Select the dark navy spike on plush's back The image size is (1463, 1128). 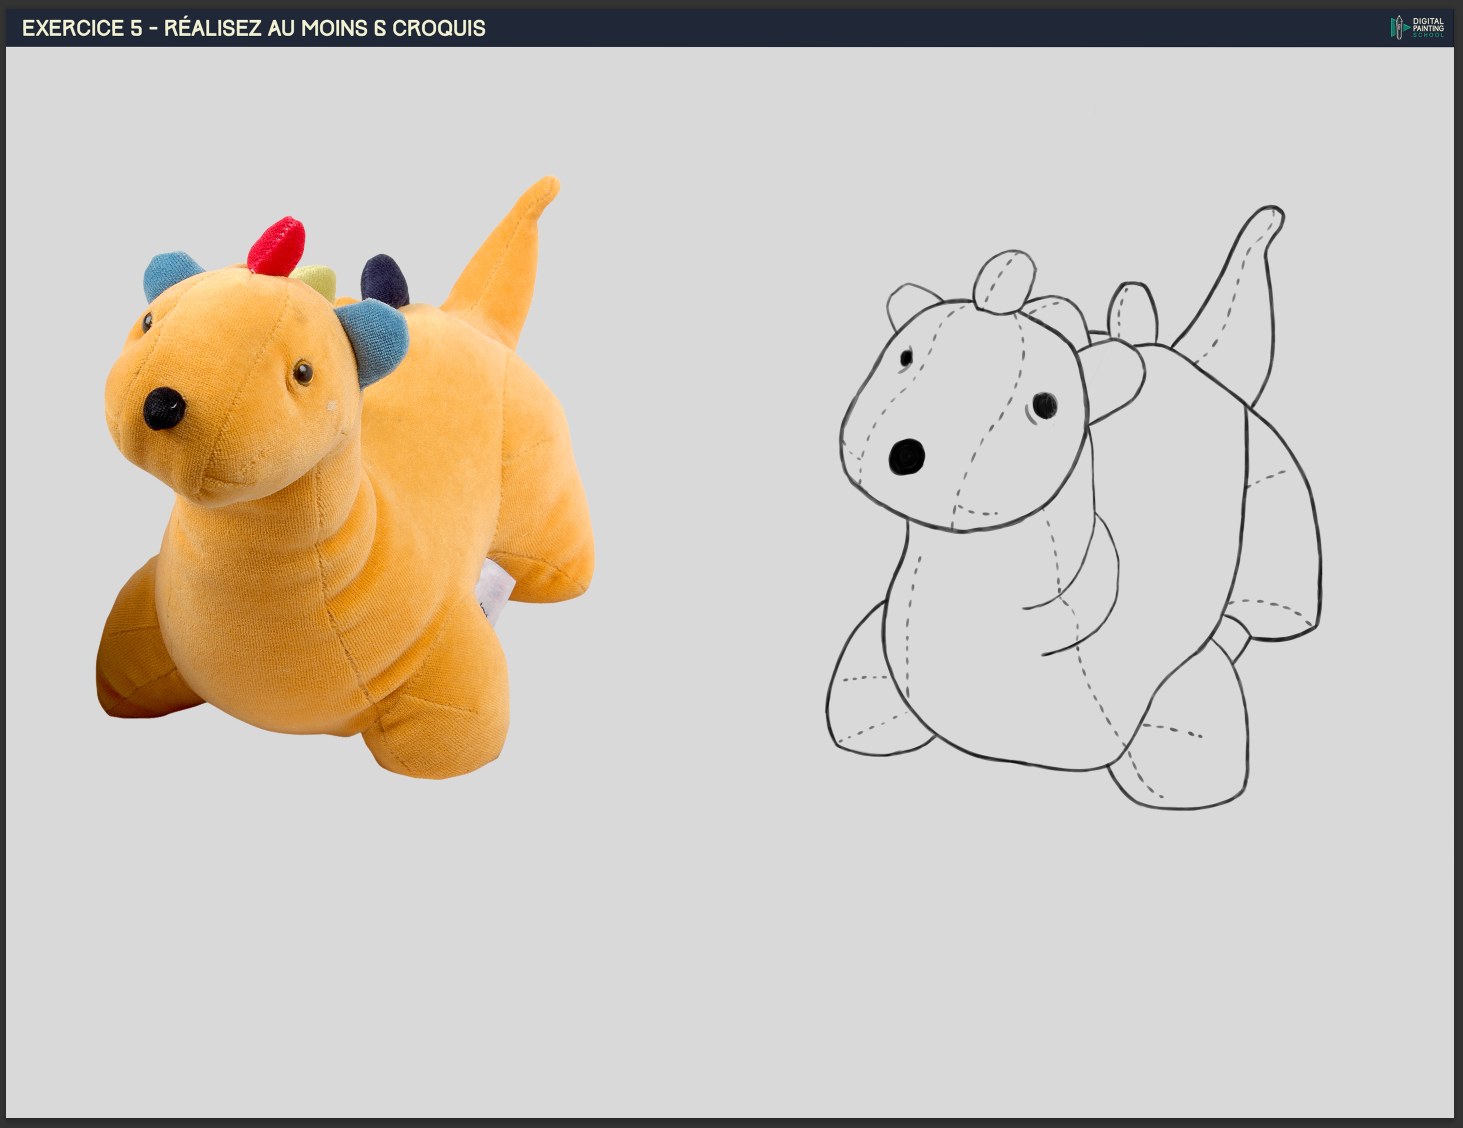[385, 280]
